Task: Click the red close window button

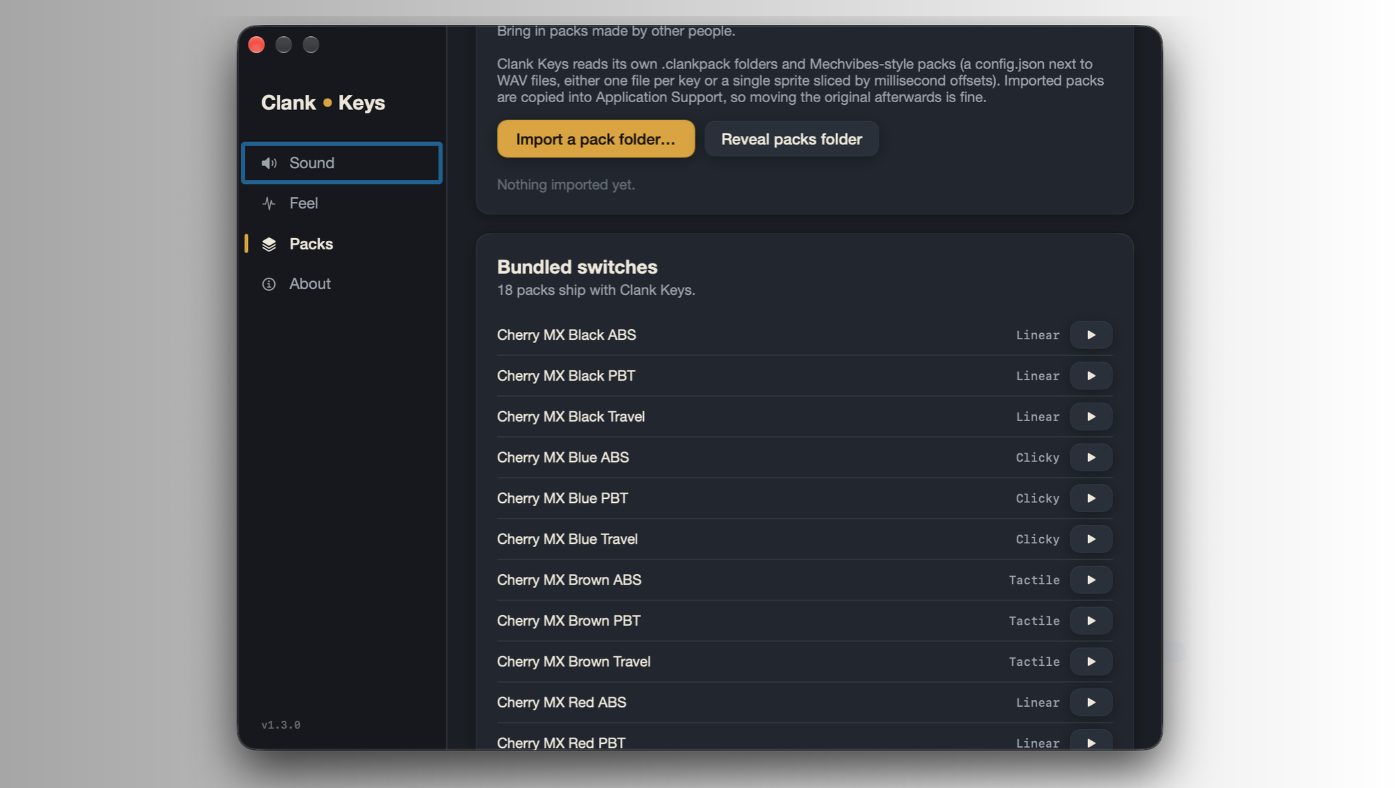Action: tap(256, 44)
